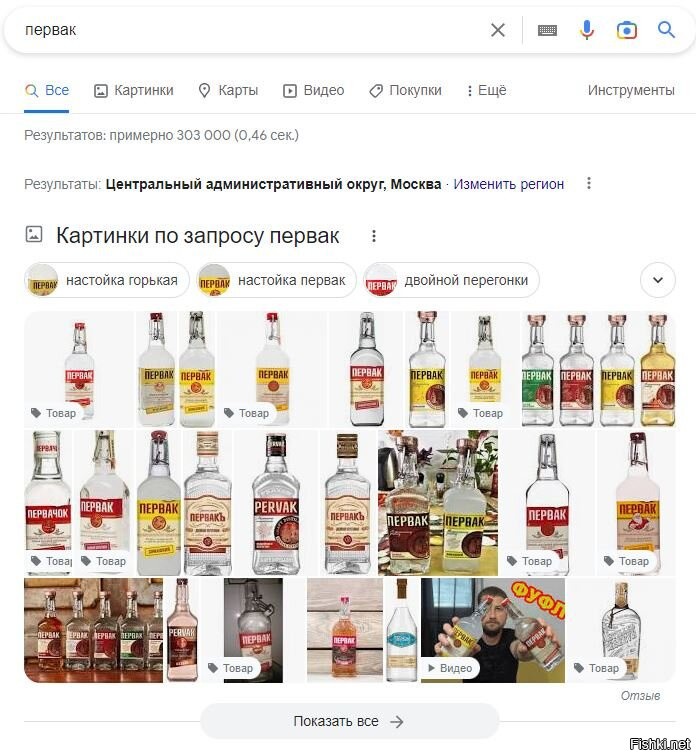Switch to the Картинки tab
This screenshot has width=696, height=756.
pyautogui.click(x=134, y=90)
